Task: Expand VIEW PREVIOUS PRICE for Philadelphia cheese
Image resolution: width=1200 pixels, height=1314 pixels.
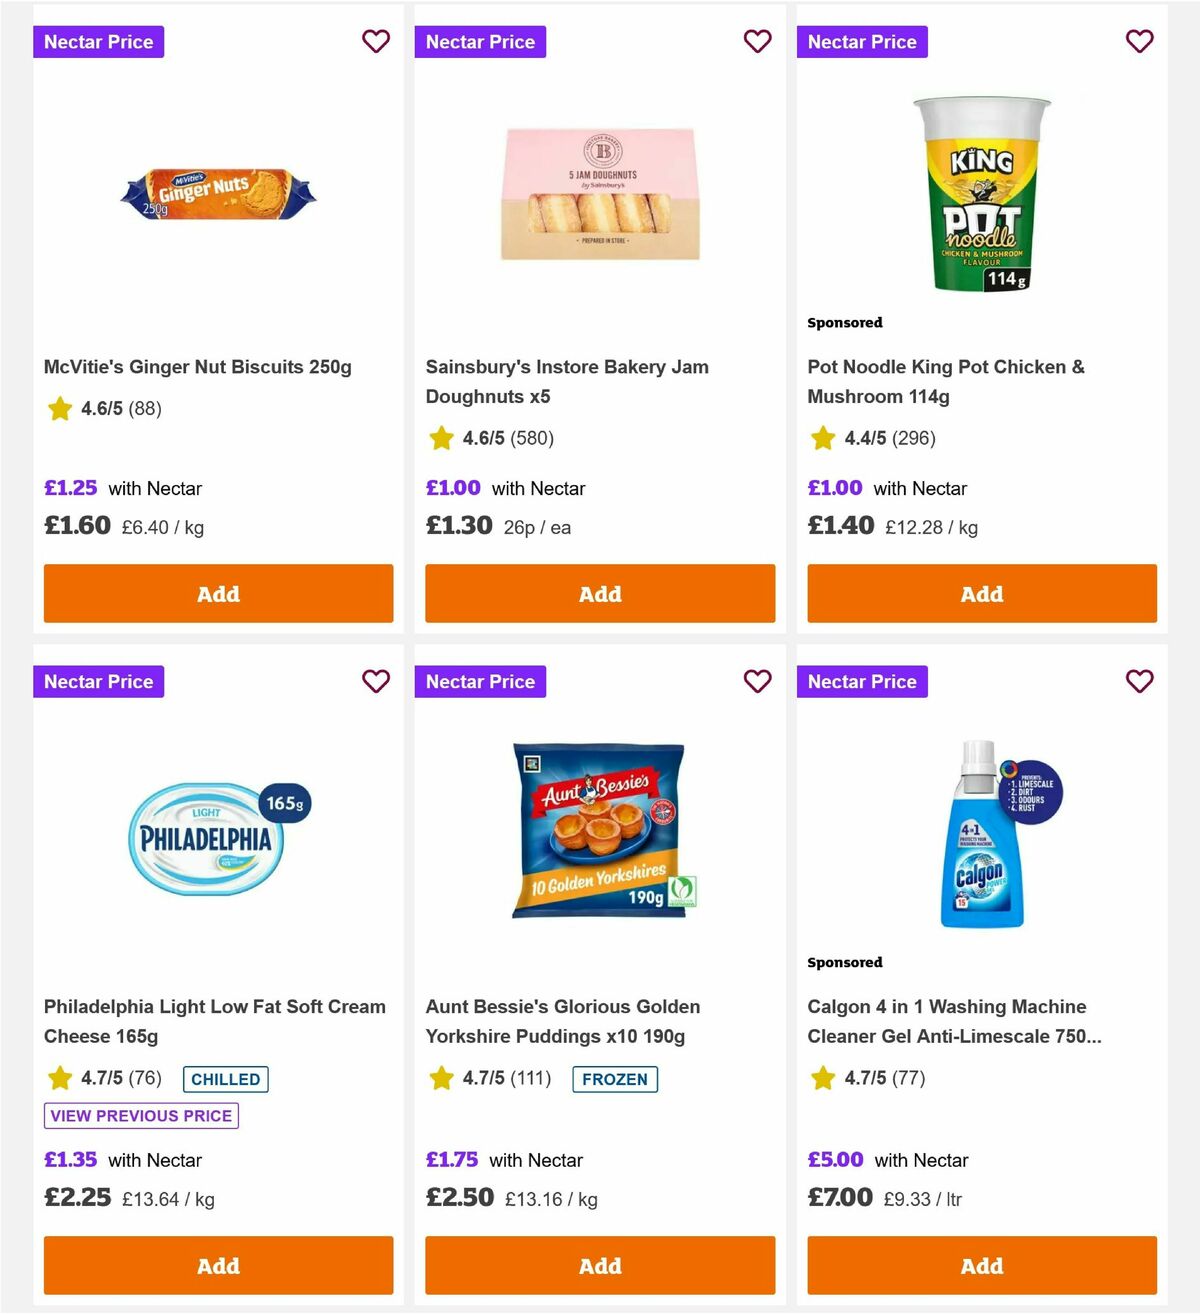Action: pyautogui.click(x=140, y=1115)
